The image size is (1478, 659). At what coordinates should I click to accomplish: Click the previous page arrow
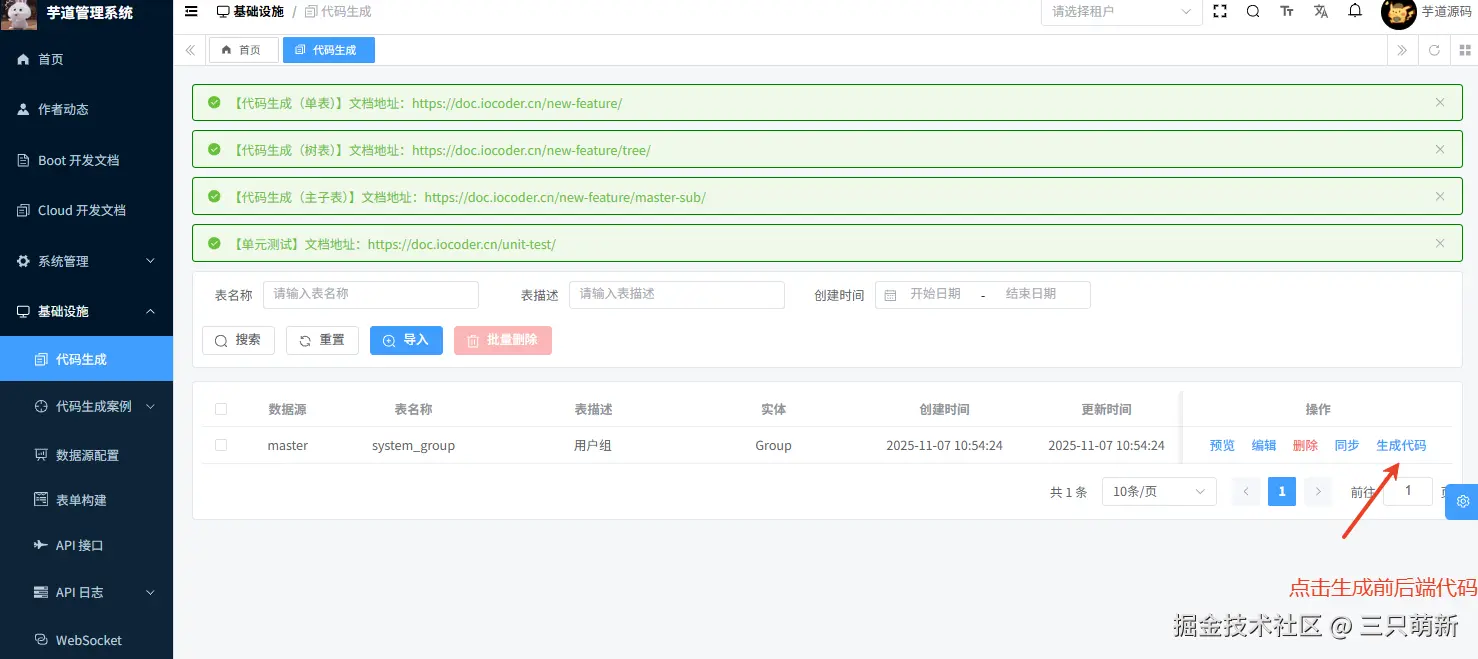click(1246, 491)
